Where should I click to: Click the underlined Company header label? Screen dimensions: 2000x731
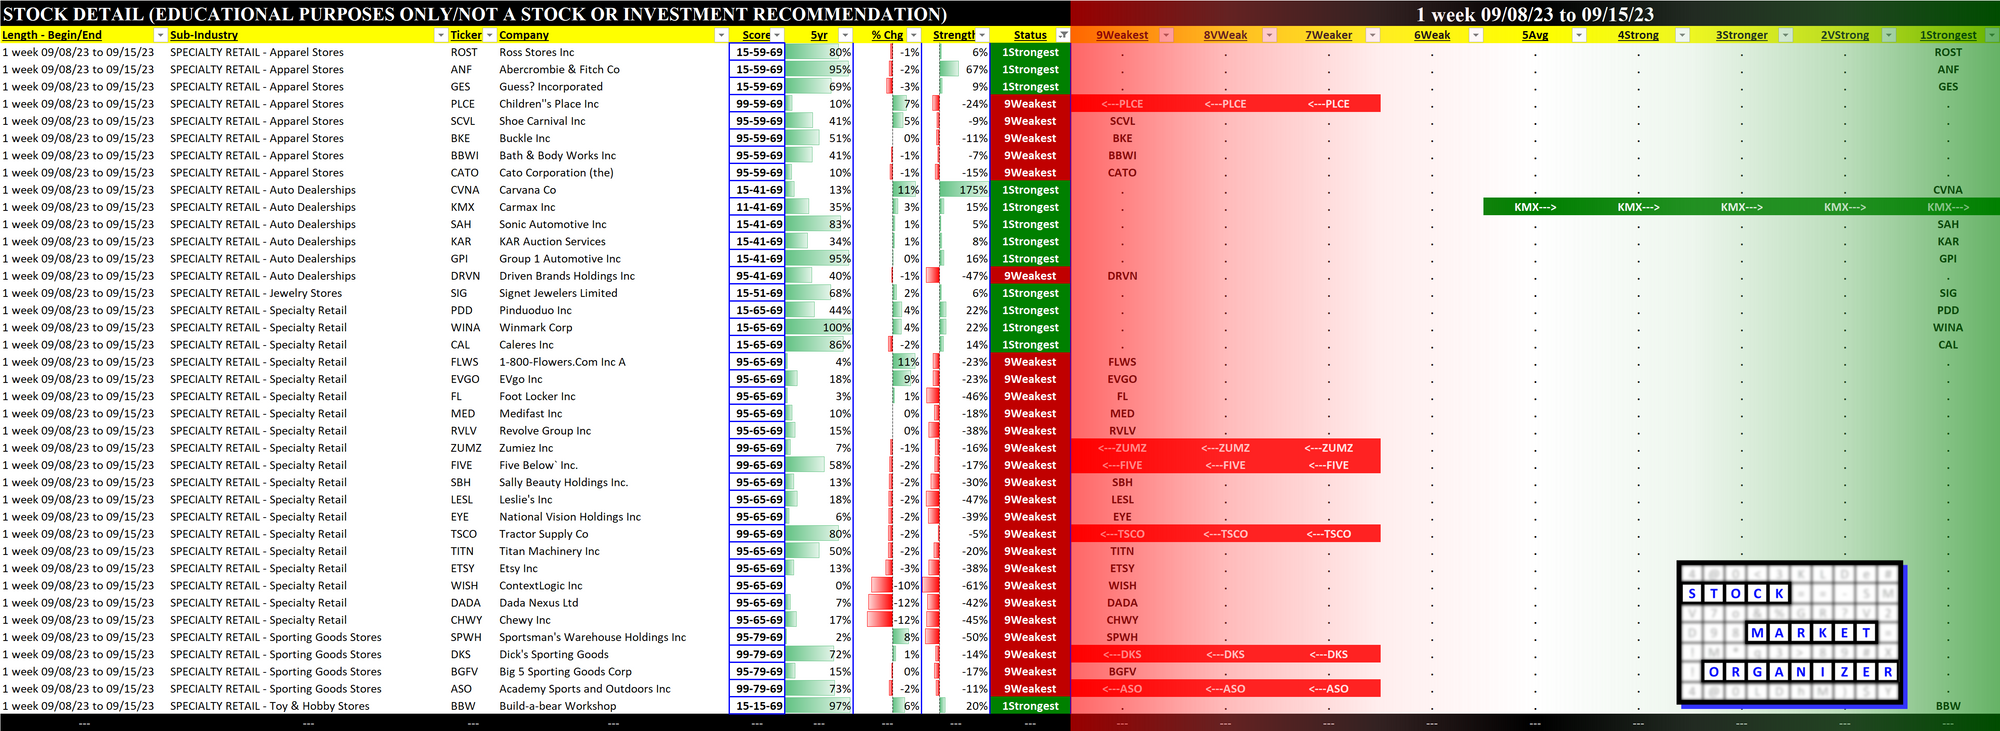coord(524,35)
